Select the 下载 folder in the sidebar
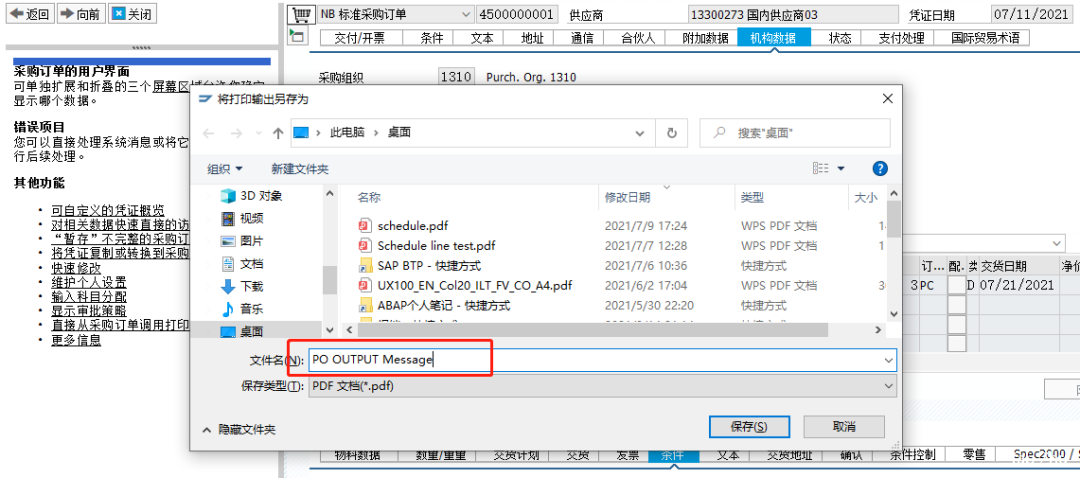The width and height of the screenshot is (1080, 478). click(242, 287)
